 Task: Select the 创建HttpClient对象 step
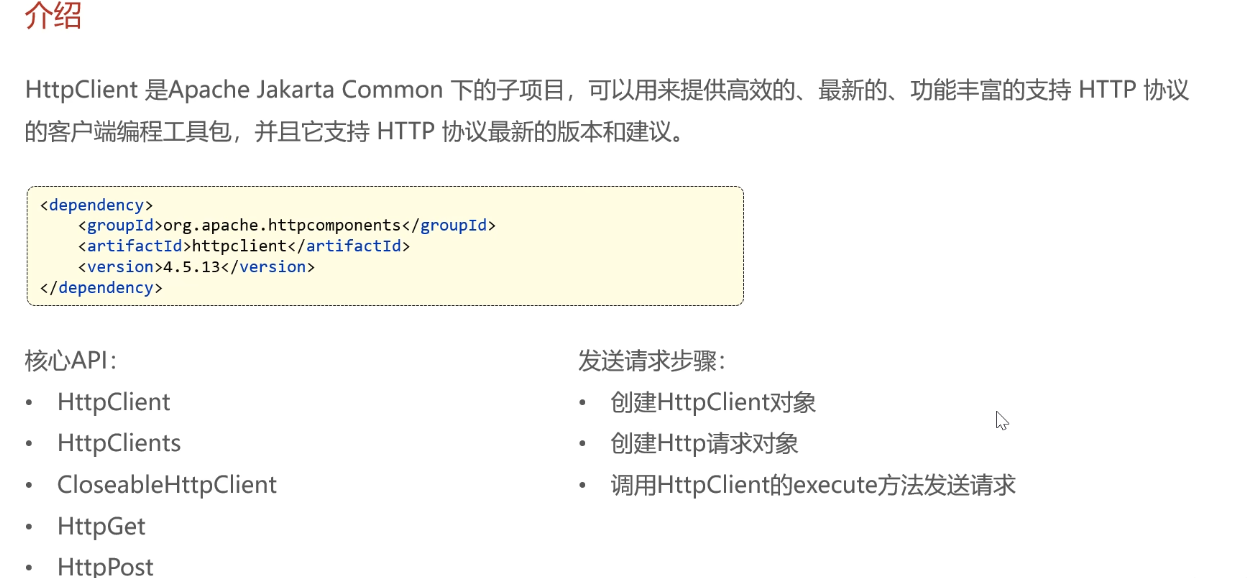pos(713,403)
